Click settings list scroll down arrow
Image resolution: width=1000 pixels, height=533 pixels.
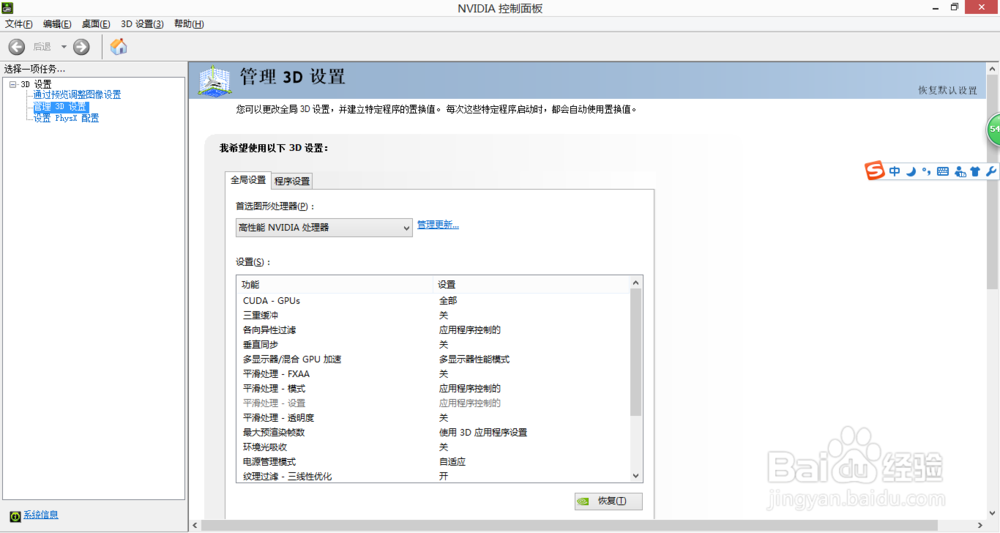point(635,476)
